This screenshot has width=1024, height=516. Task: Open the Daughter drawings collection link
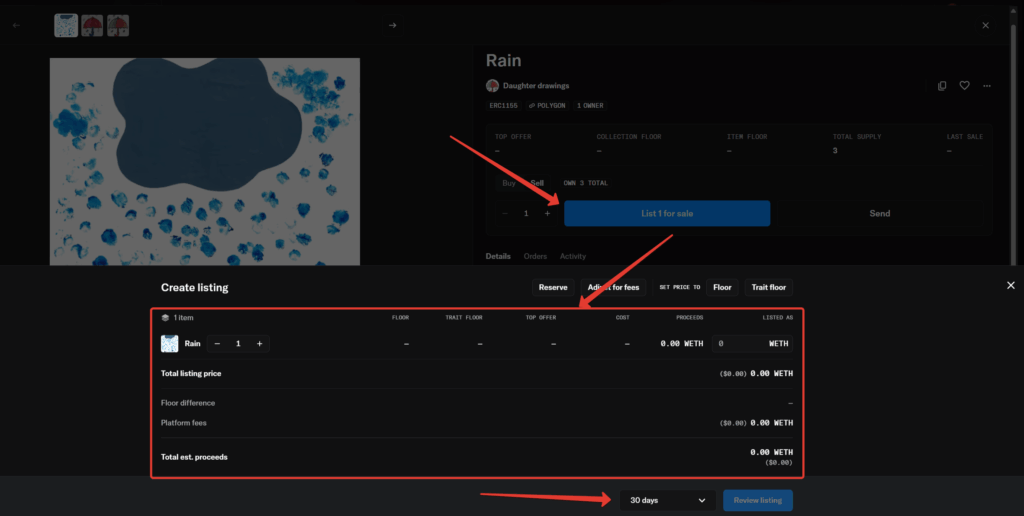tap(536, 86)
